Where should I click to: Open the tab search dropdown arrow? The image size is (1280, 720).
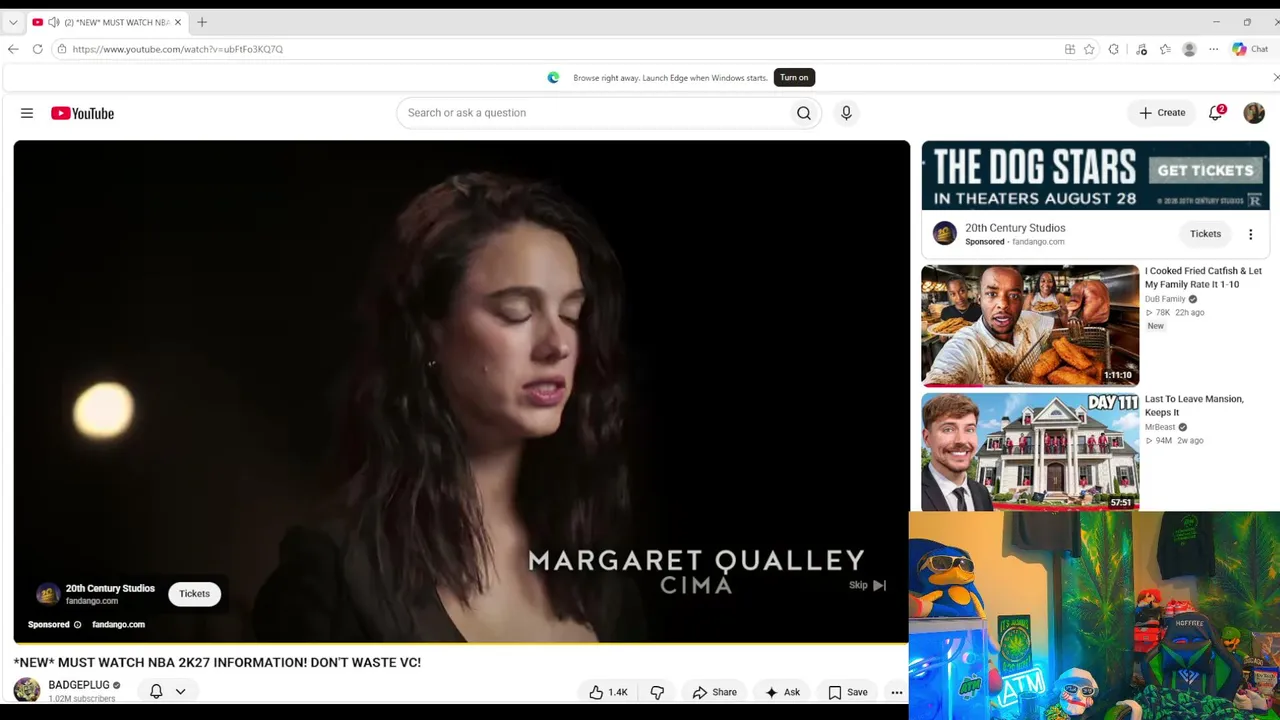click(x=13, y=22)
